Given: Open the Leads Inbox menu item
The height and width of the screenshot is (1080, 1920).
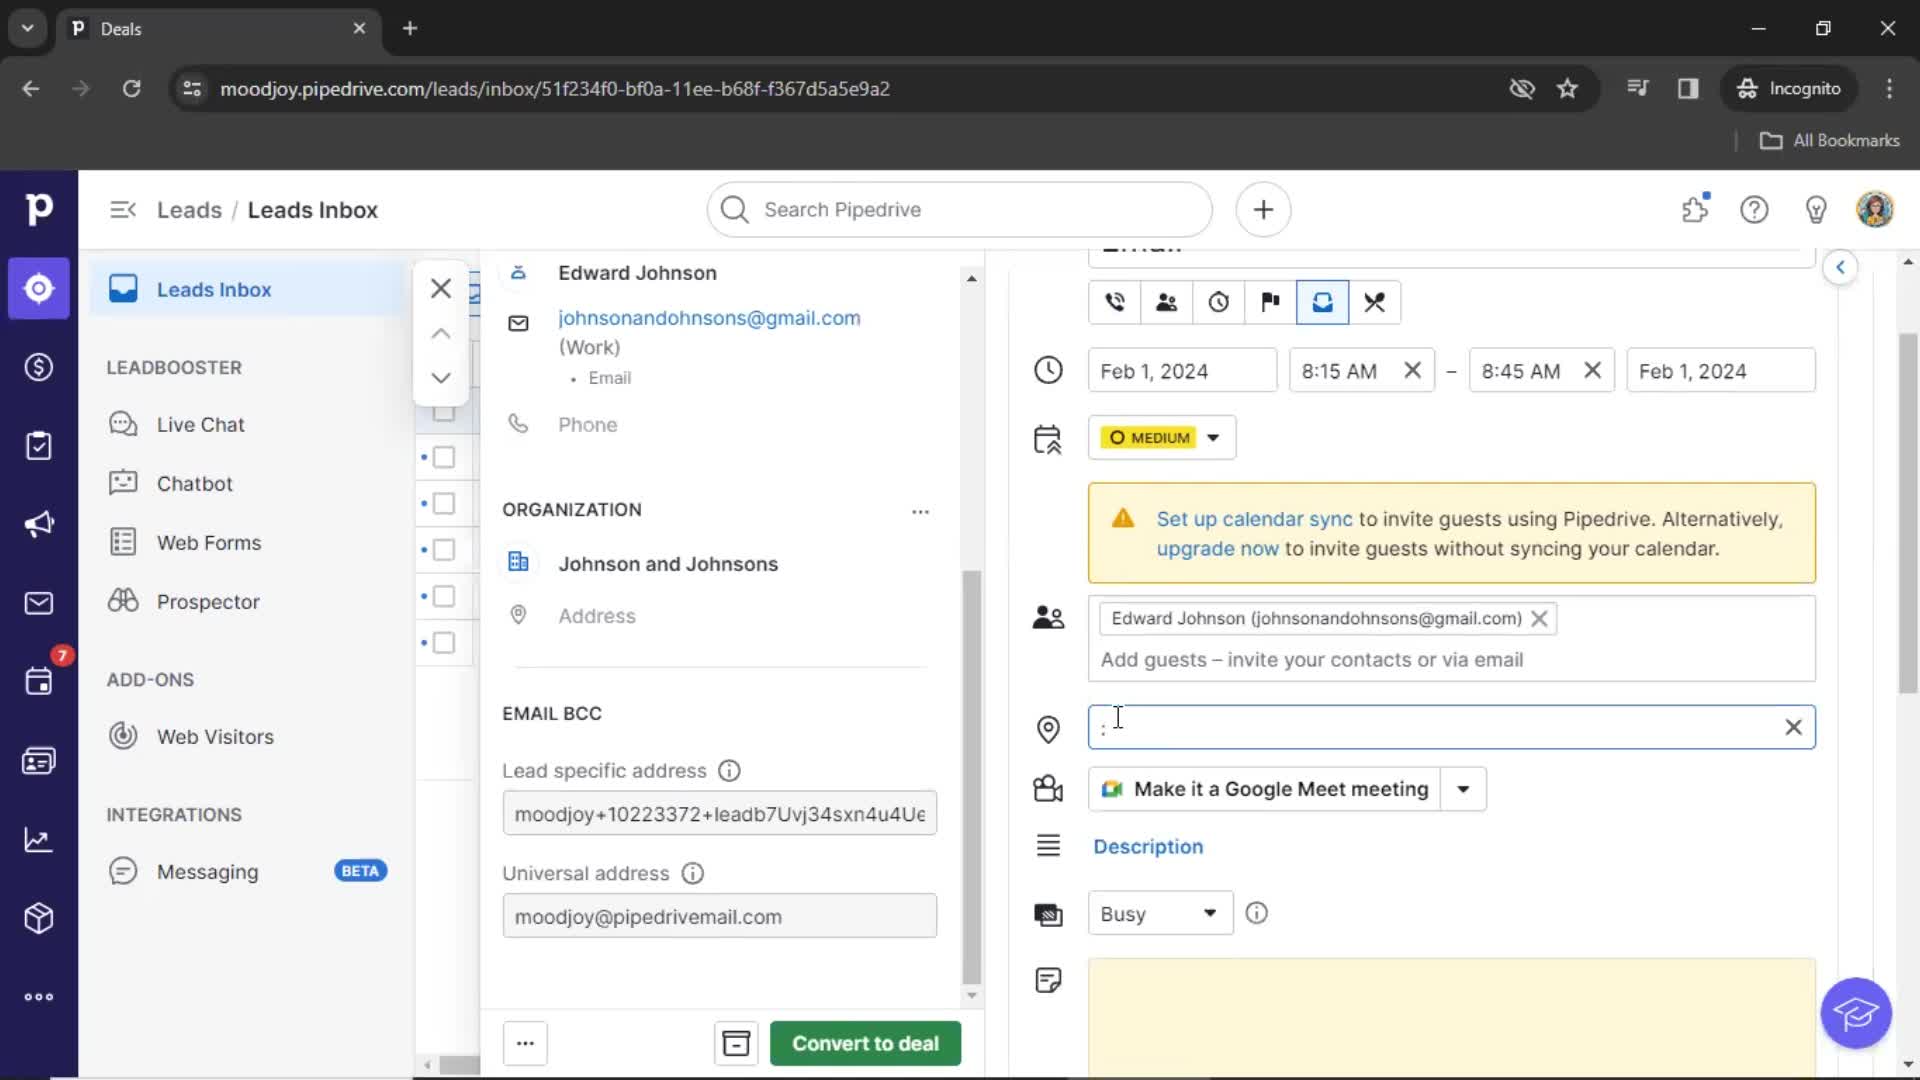Looking at the screenshot, I should 215,289.
